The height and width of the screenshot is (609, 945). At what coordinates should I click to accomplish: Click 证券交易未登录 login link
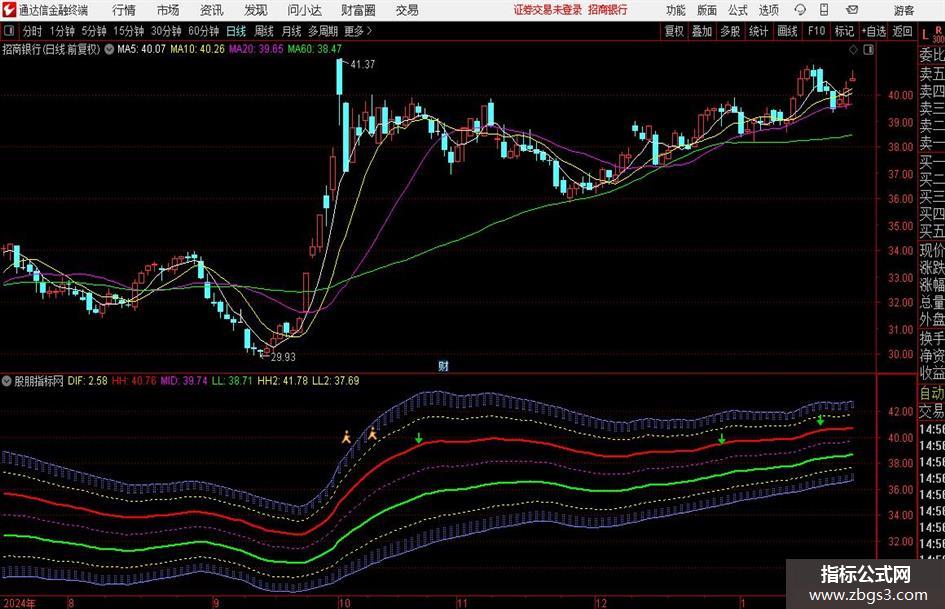click(548, 10)
